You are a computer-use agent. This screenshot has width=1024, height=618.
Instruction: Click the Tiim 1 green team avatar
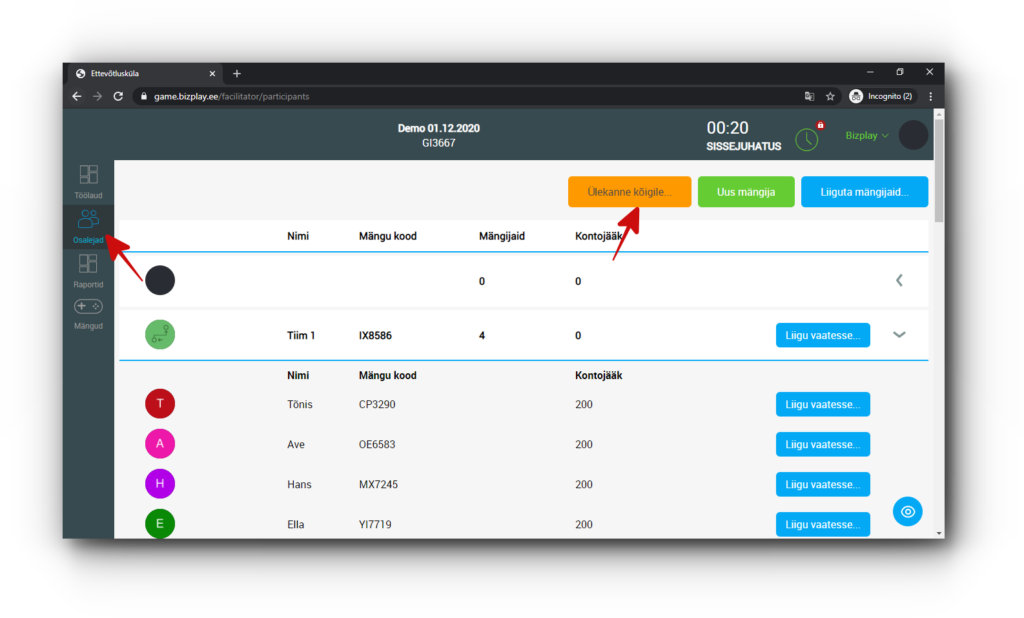click(160, 335)
